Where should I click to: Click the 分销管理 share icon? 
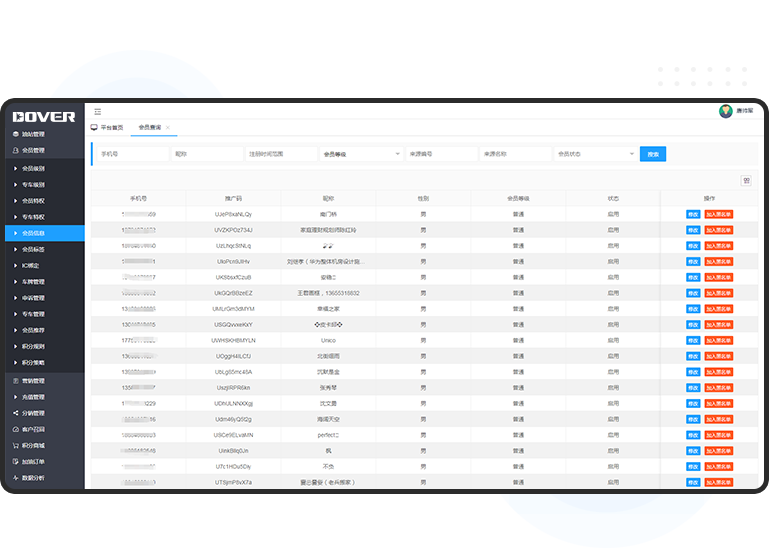pos(15,413)
